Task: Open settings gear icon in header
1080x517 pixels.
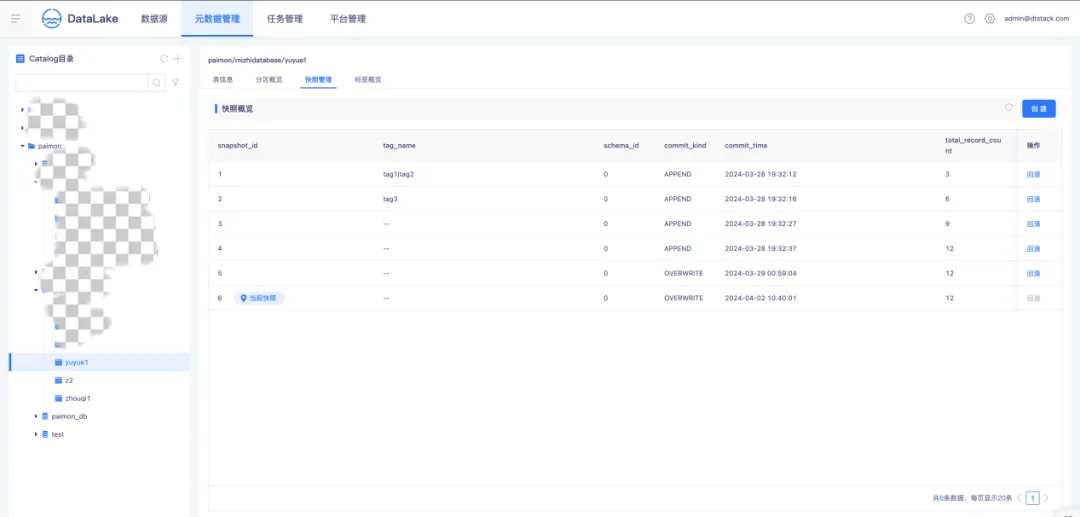Action: (x=989, y=18)
